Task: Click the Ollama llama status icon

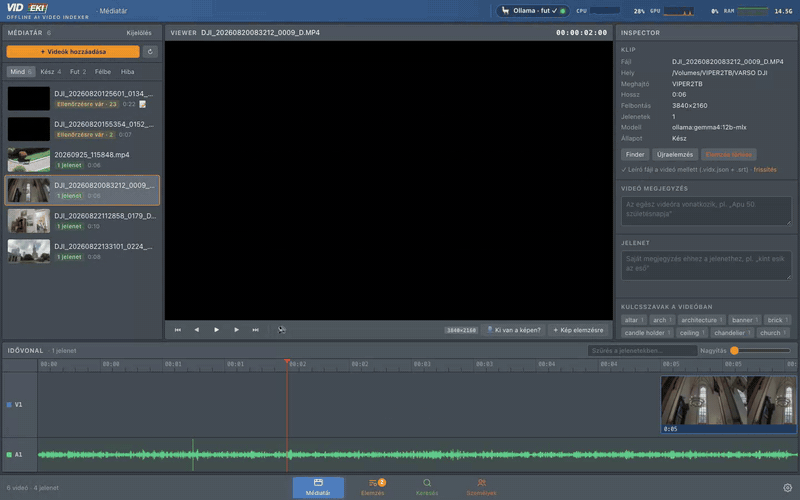Action: coord(505,11)
